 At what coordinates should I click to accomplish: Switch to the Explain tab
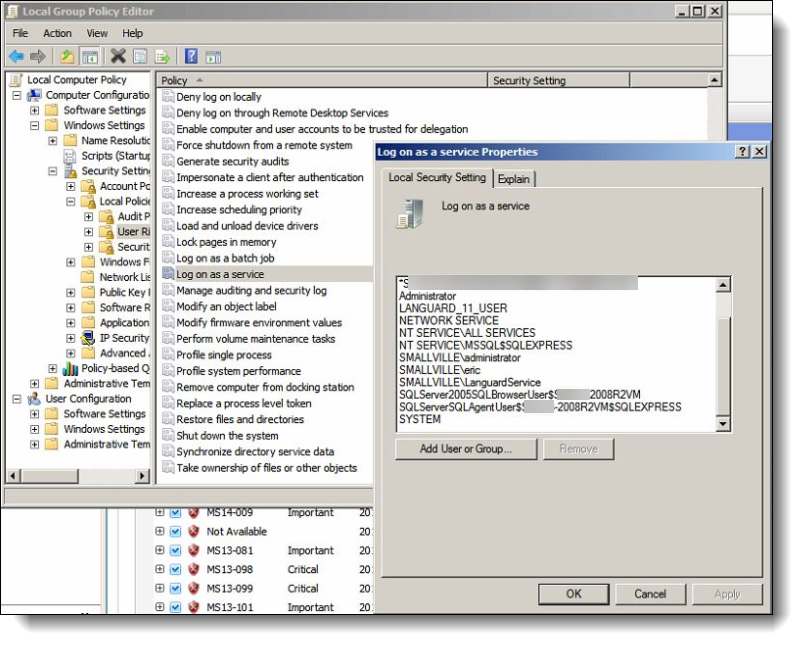click(514, 179)
